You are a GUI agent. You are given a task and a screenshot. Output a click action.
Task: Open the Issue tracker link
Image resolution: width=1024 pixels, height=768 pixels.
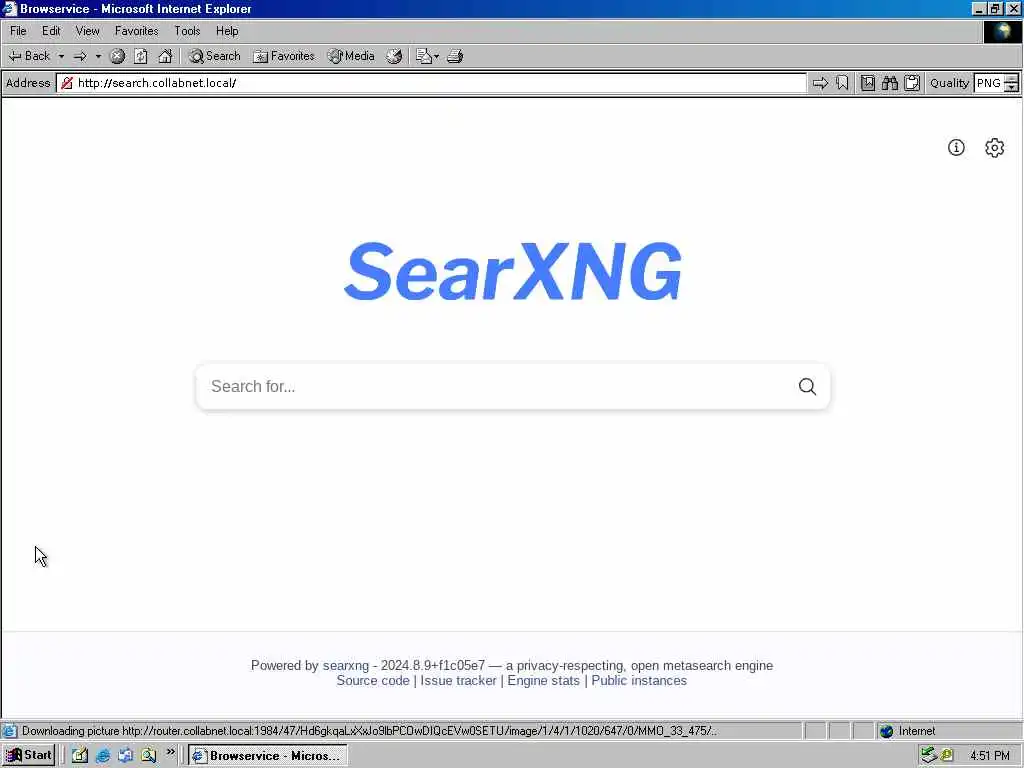pyautogui.click(x=458, y=680)
